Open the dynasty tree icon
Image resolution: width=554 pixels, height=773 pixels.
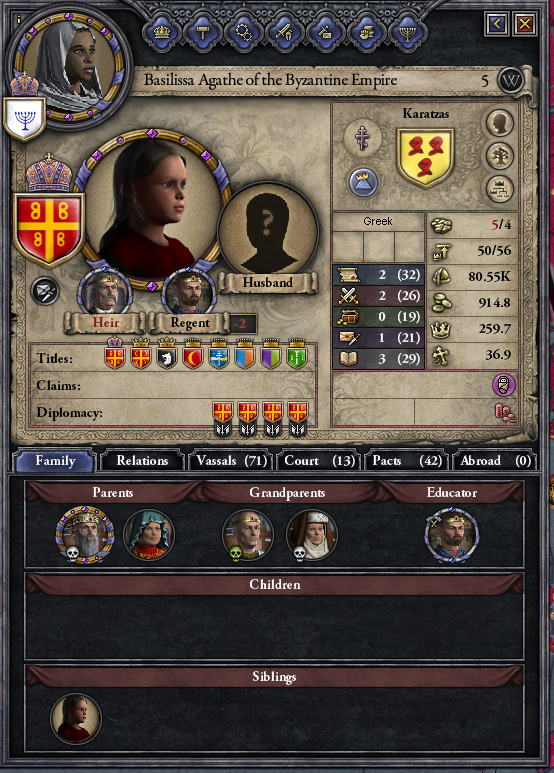coord(500,156)
